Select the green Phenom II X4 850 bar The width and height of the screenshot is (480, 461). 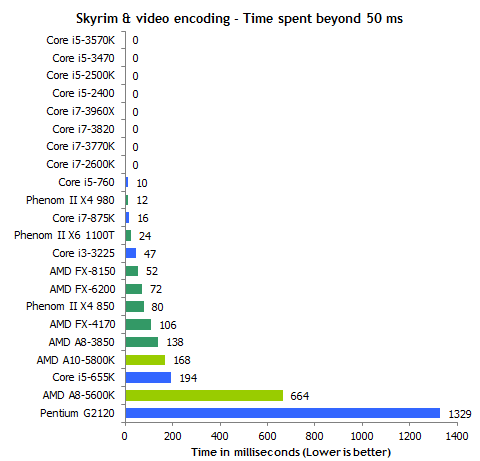135,306
